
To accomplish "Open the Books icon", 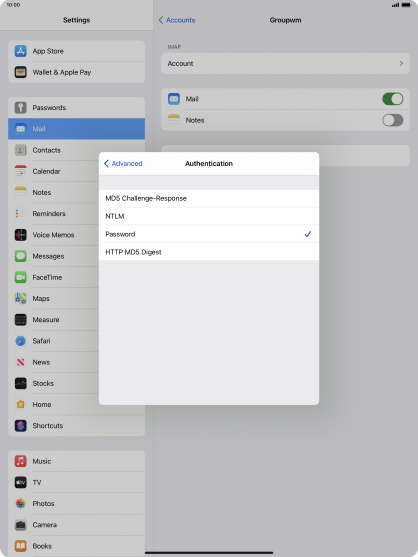I will 21,546.
